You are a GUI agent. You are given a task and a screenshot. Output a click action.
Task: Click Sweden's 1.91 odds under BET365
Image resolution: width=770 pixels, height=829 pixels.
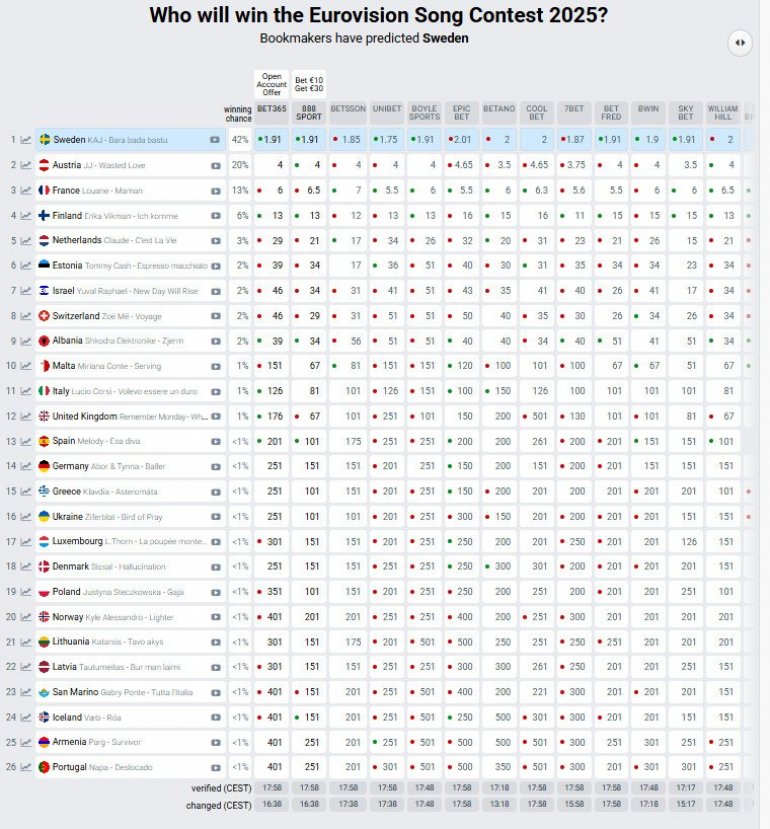click(272, 139)
